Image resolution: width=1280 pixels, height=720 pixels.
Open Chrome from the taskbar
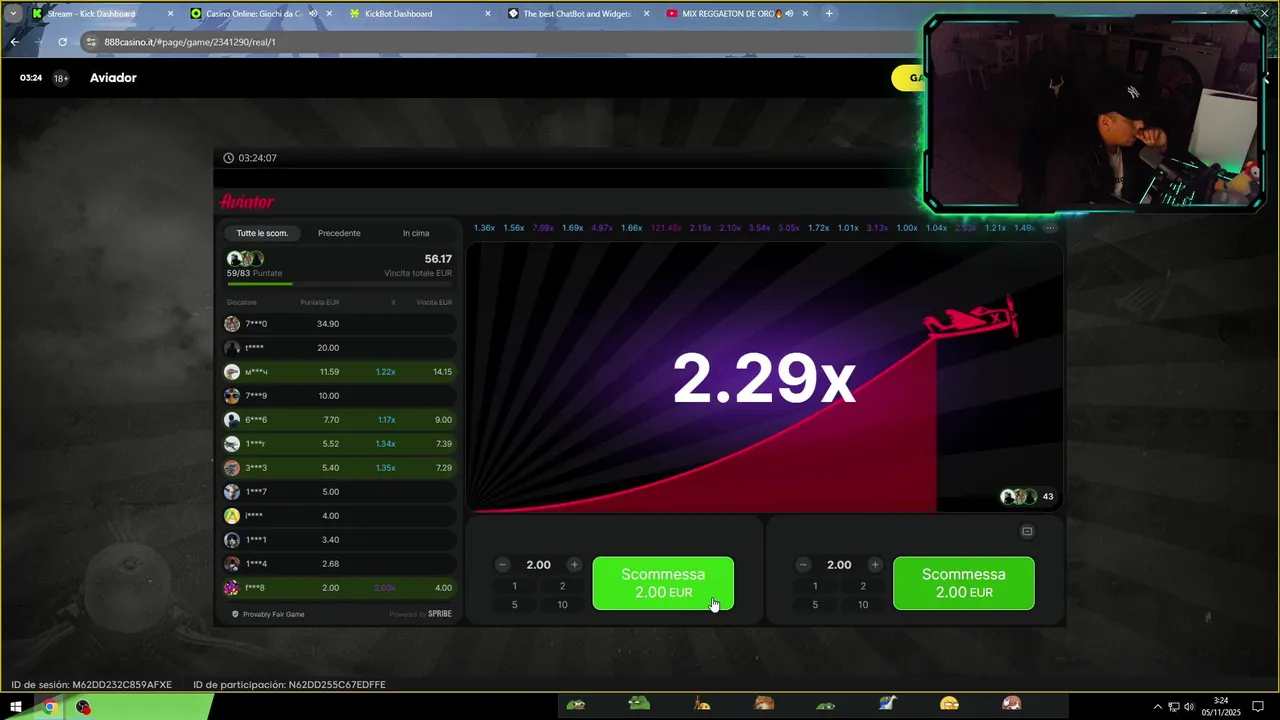pyautogui.click(x=50, y=707)
